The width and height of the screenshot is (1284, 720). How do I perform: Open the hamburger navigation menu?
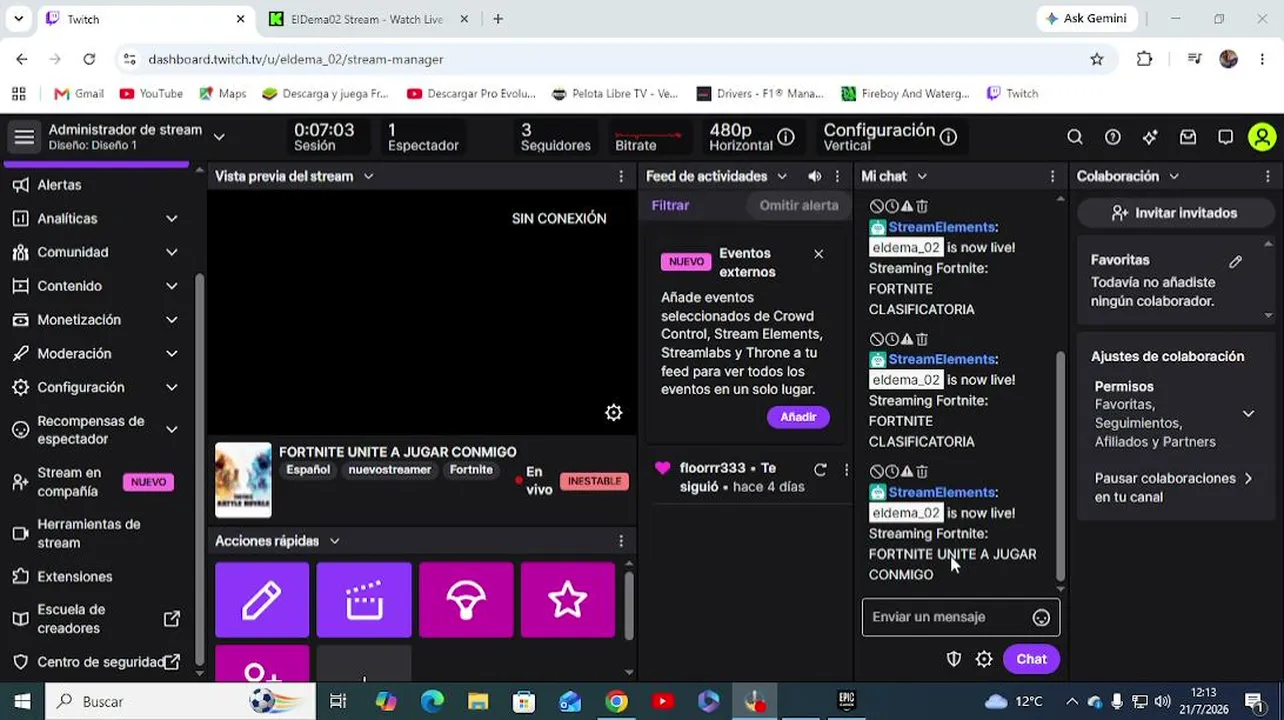point(24,137)
